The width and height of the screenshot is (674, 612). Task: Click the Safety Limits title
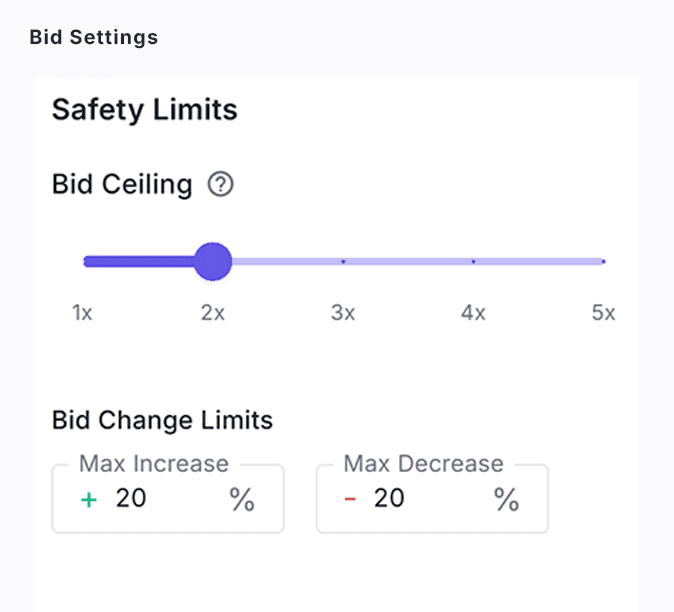click(145, 109)
